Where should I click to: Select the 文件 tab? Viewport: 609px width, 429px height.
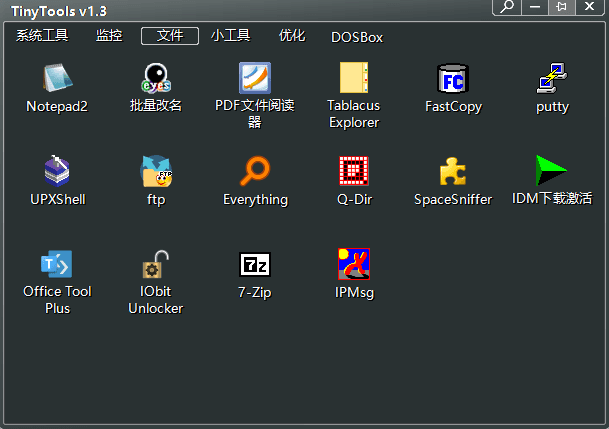(170, 36)
